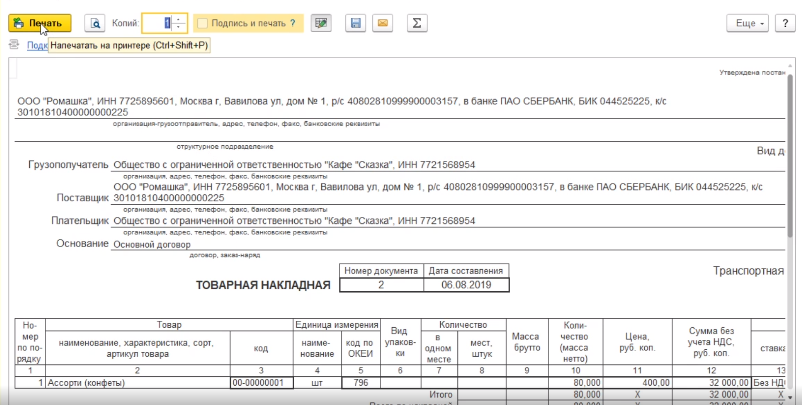Toggle the Подпись и печать checkbox

(203, 22)
